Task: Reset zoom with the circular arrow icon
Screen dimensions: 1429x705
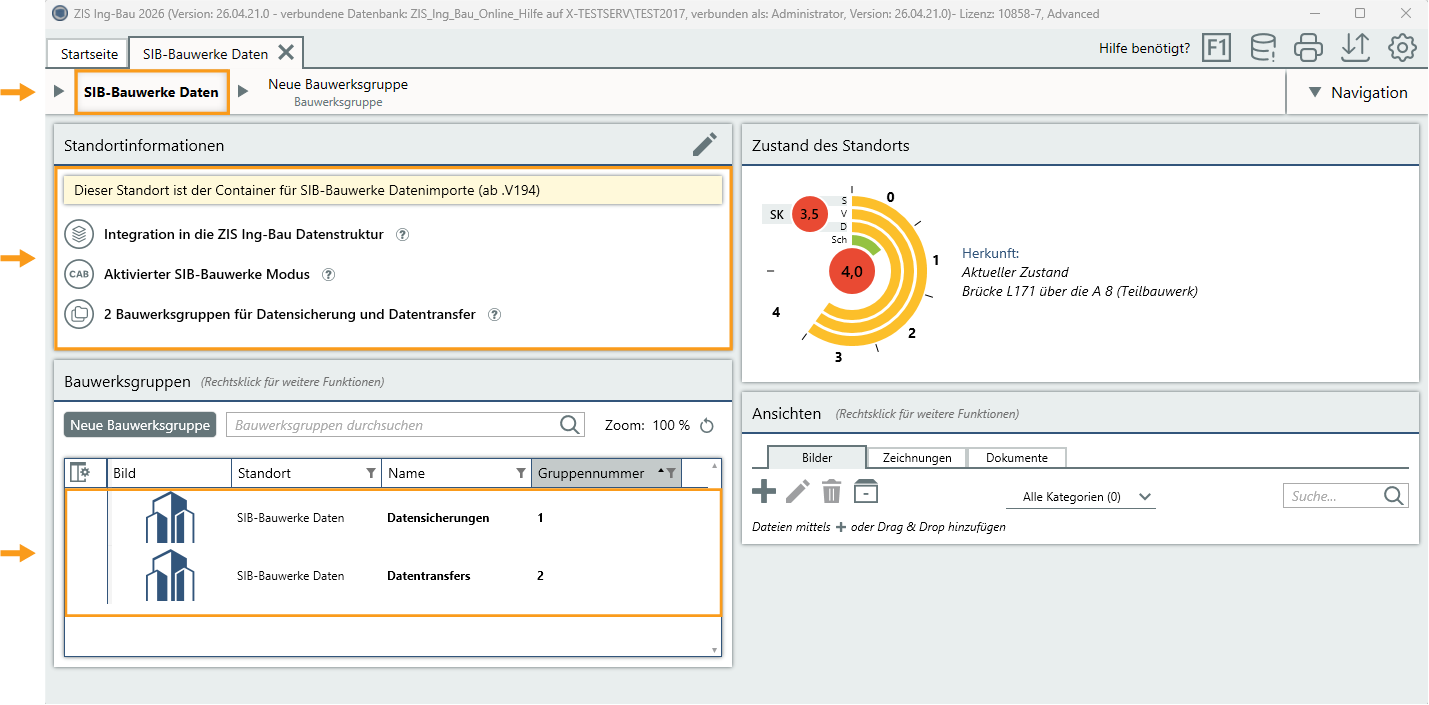Action: 707,425
